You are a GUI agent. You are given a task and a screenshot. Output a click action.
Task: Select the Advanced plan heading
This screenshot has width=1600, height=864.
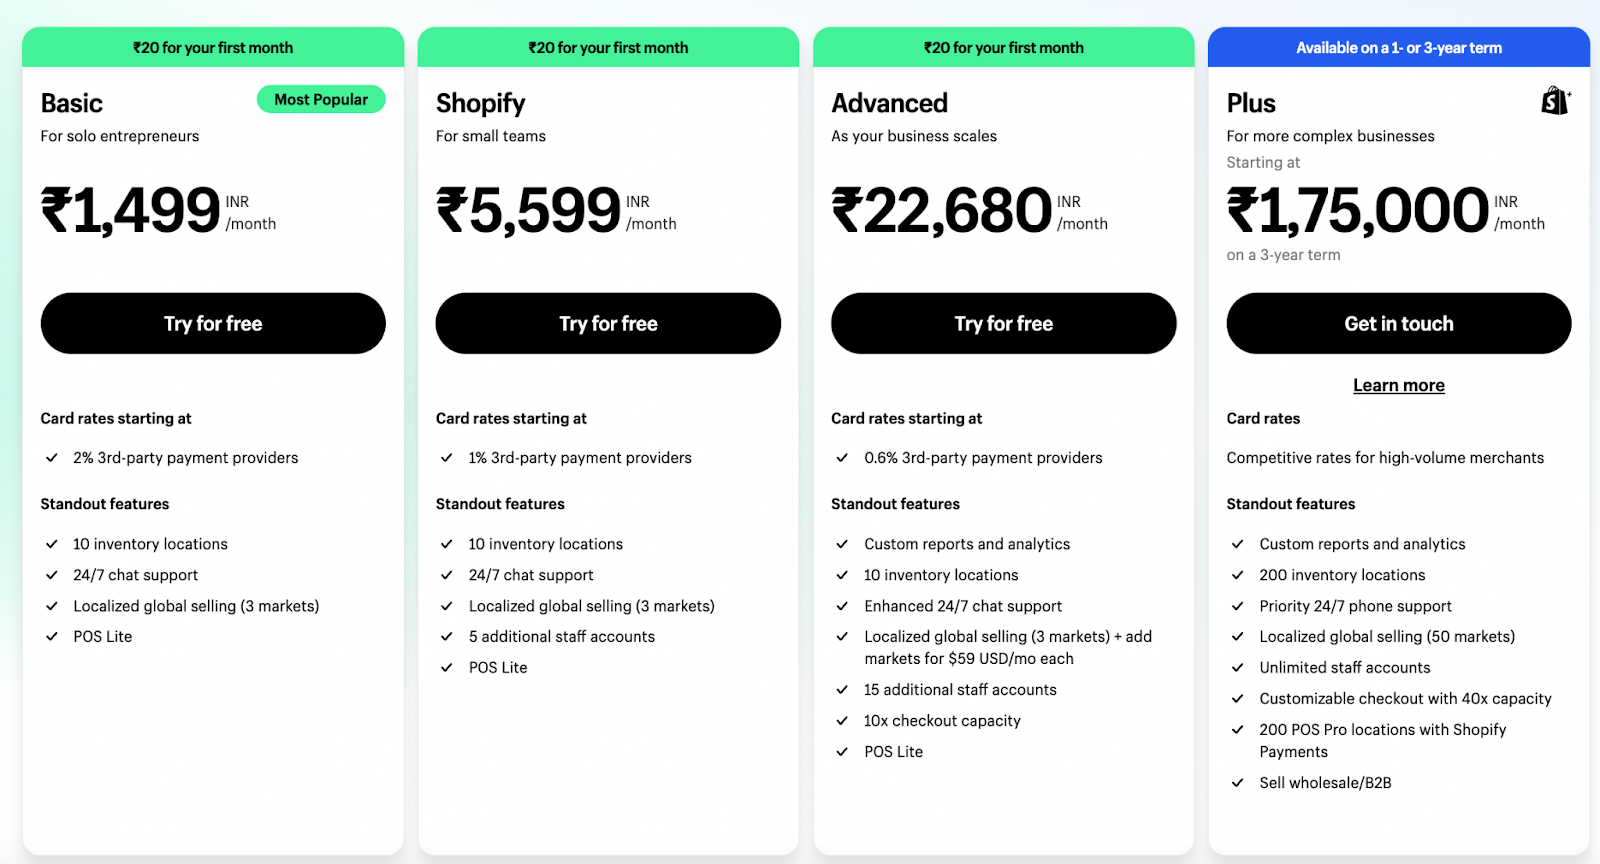(x=890, y=103)
